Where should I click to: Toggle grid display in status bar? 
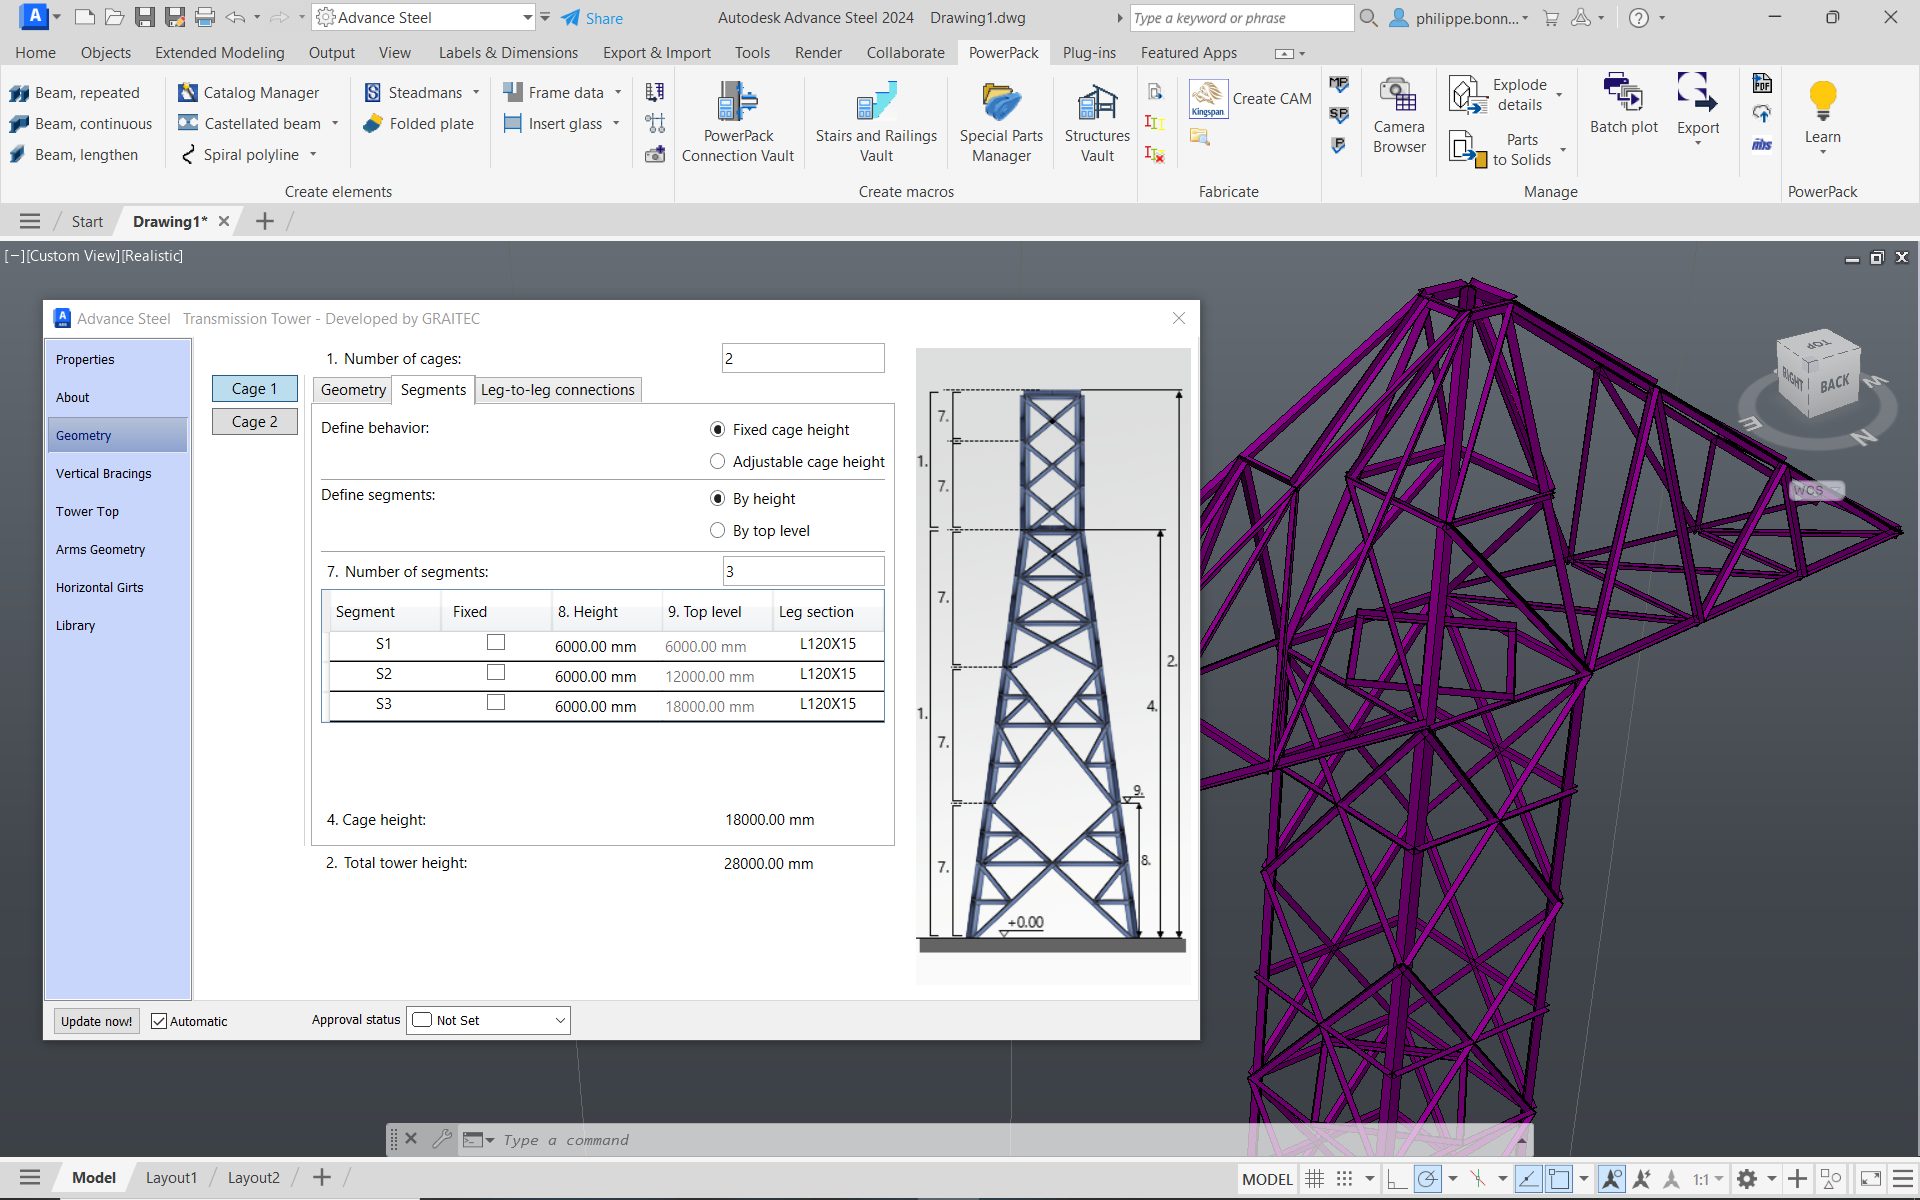click(x=1315, y=1179)
